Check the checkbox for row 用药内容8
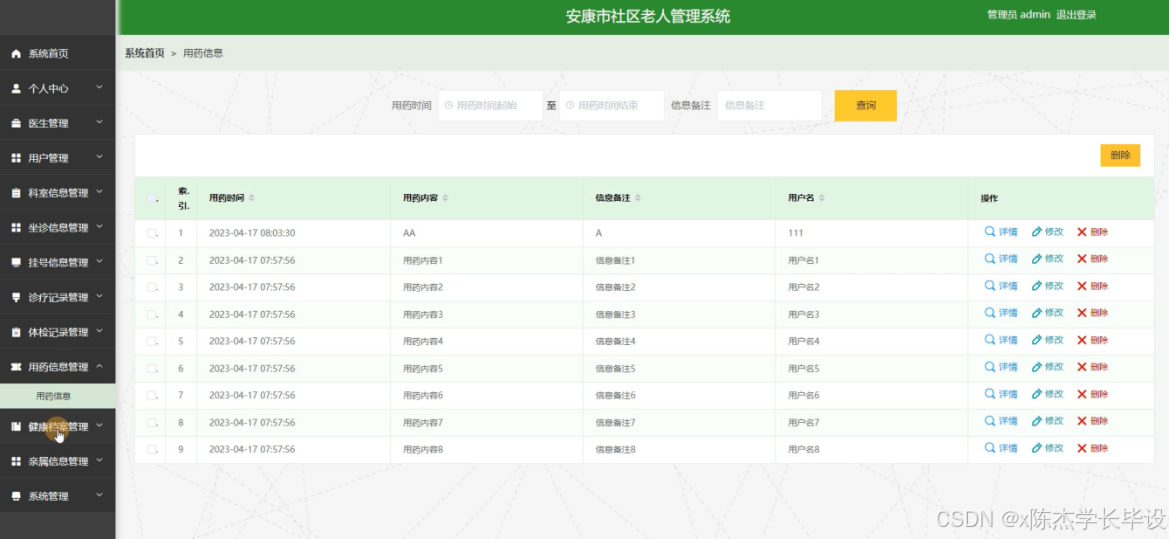Viewport: 1170px width, 539px height. click(x=151, y=449)
